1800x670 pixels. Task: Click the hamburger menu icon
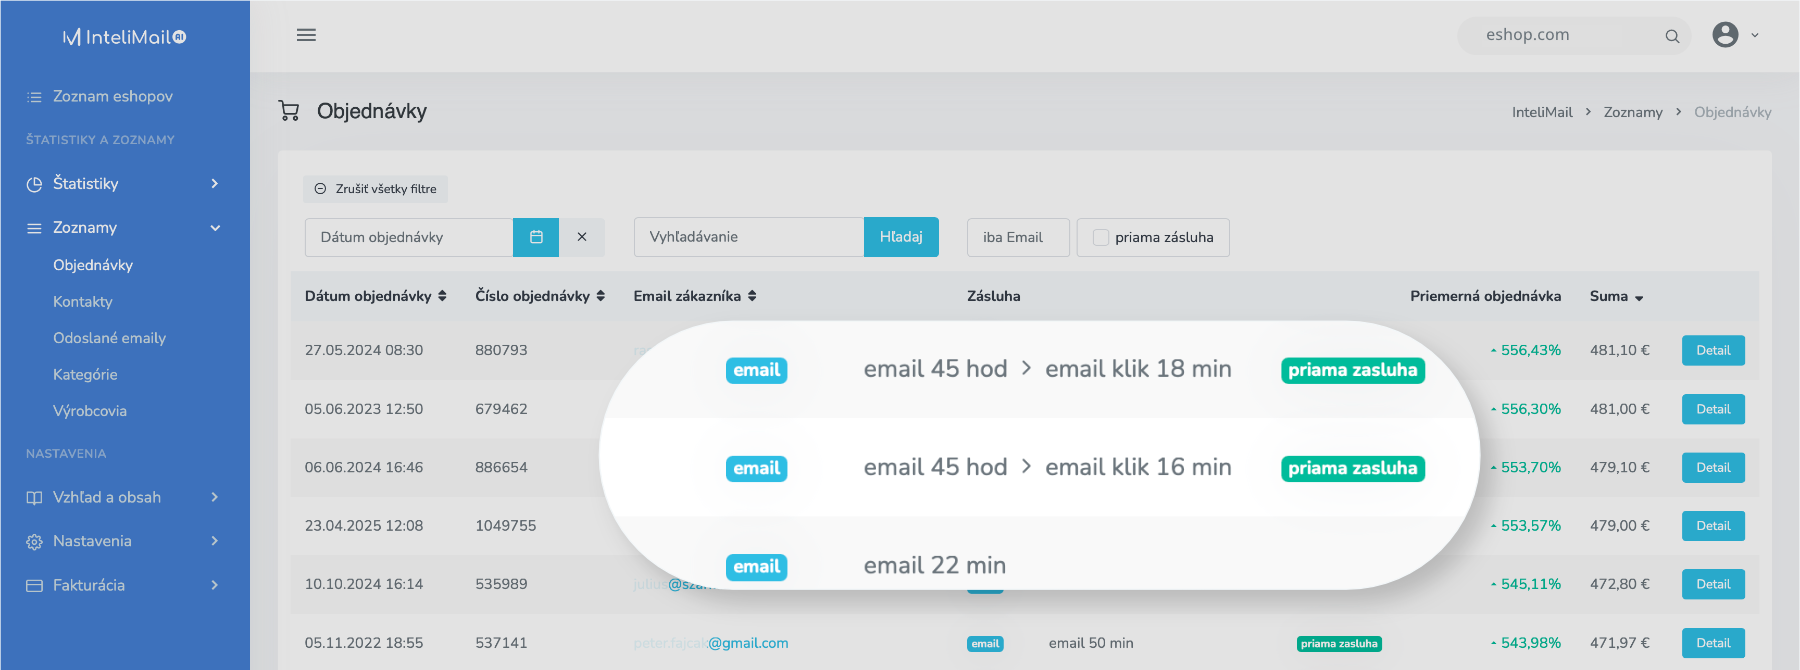tap(306, 35)
